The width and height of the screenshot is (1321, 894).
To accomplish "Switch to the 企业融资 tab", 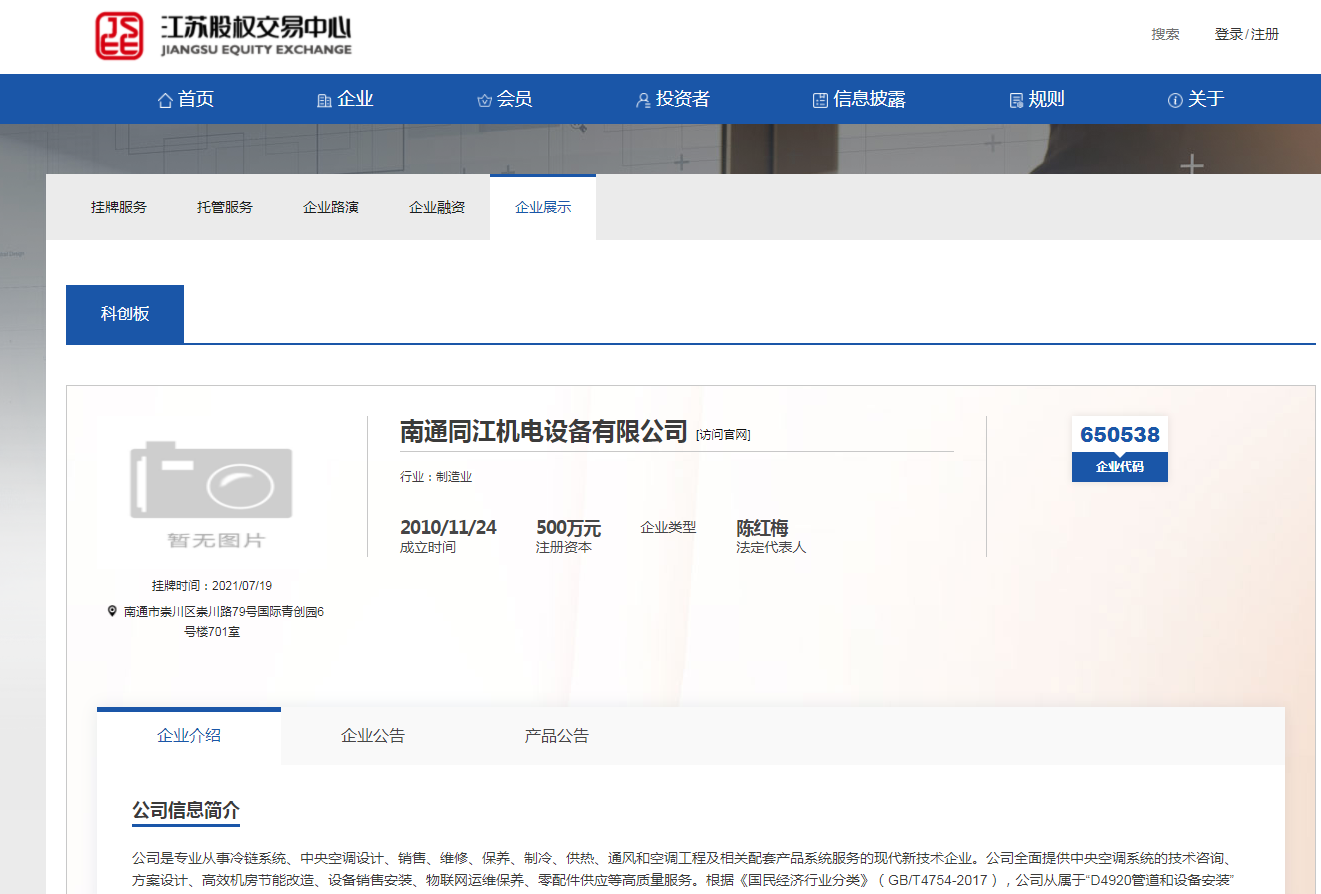I will pos(437,207).
